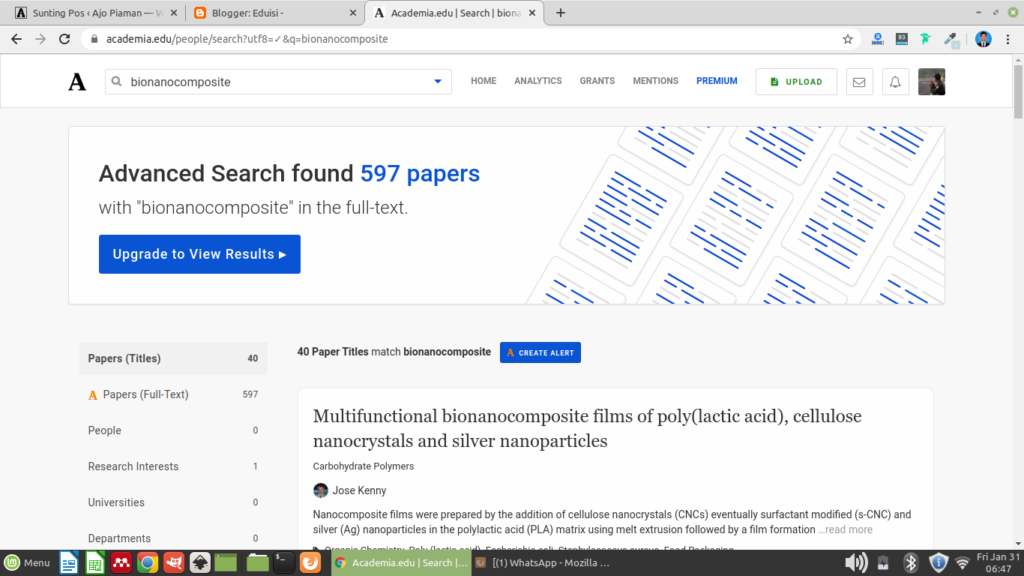The width and height of the screenshot is (1024, 576).
Task: Click the address bar URL
Action: [247, 39]
